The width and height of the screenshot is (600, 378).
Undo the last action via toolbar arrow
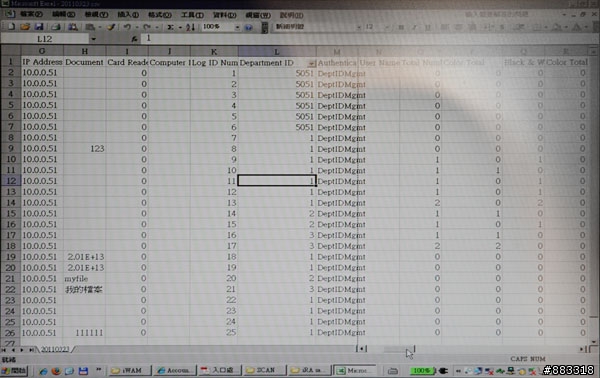[x=127, y=27]
